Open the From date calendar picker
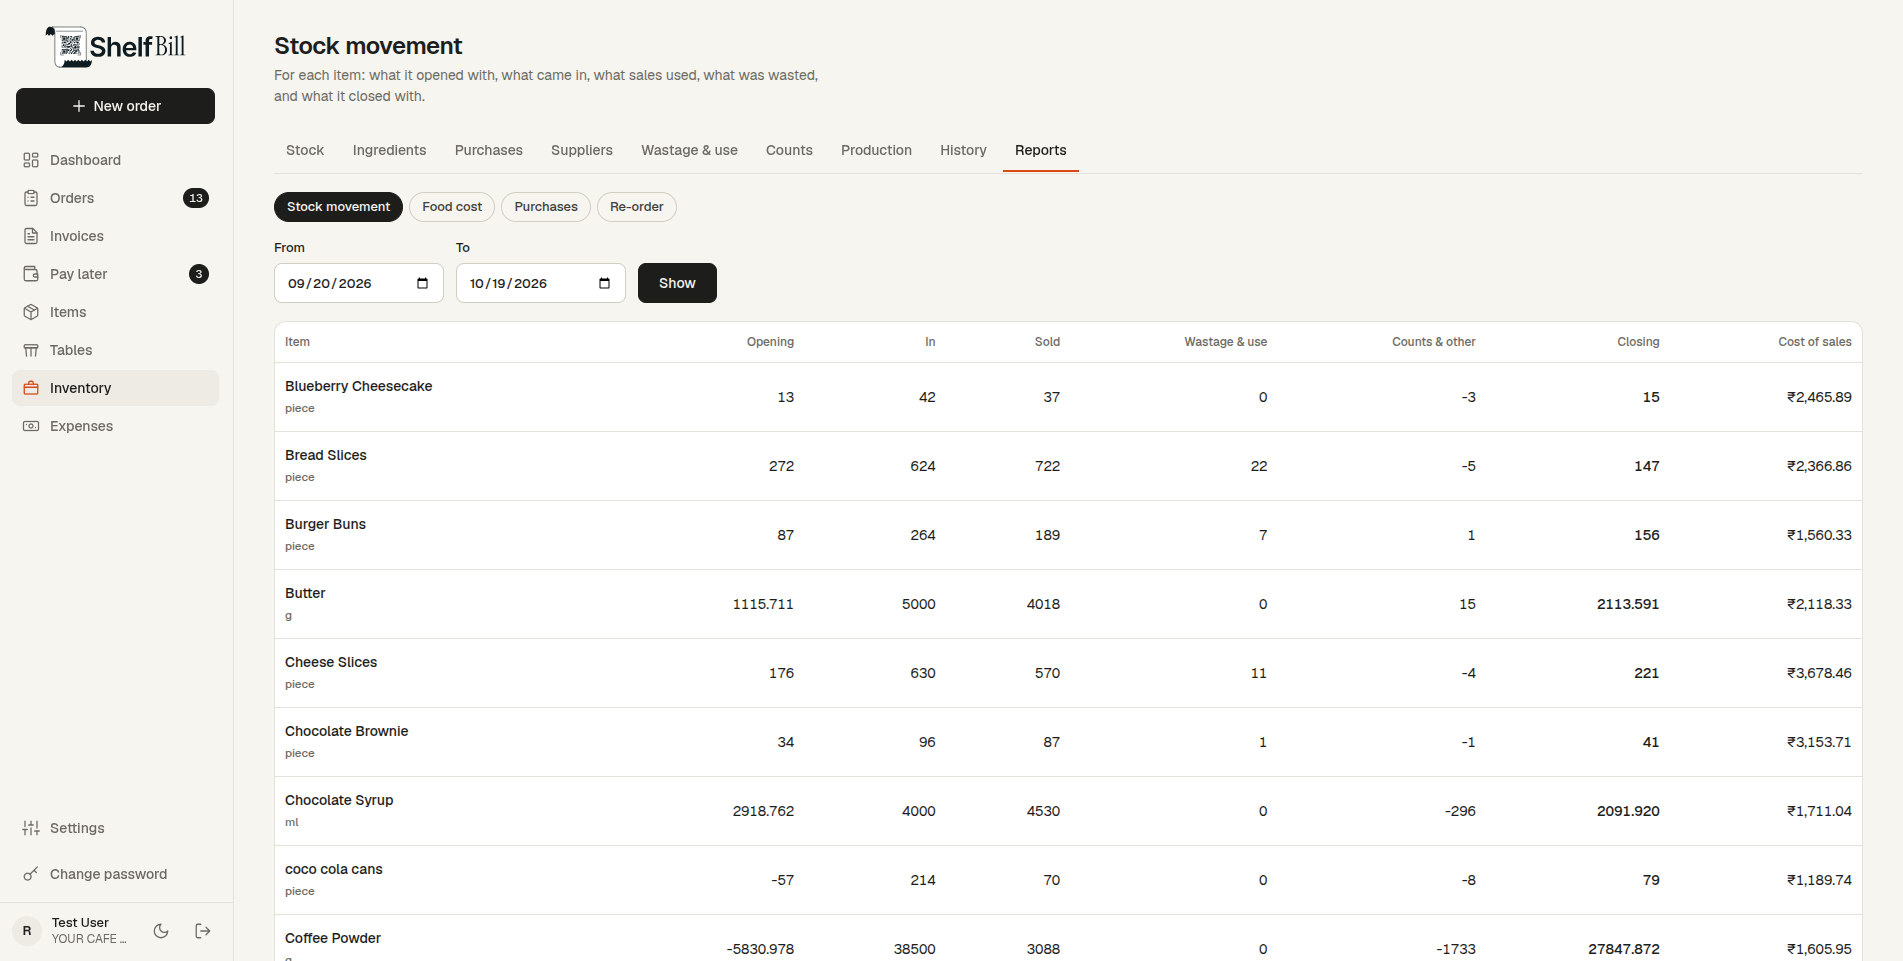Screen dimensions: 1903x961 422,283
